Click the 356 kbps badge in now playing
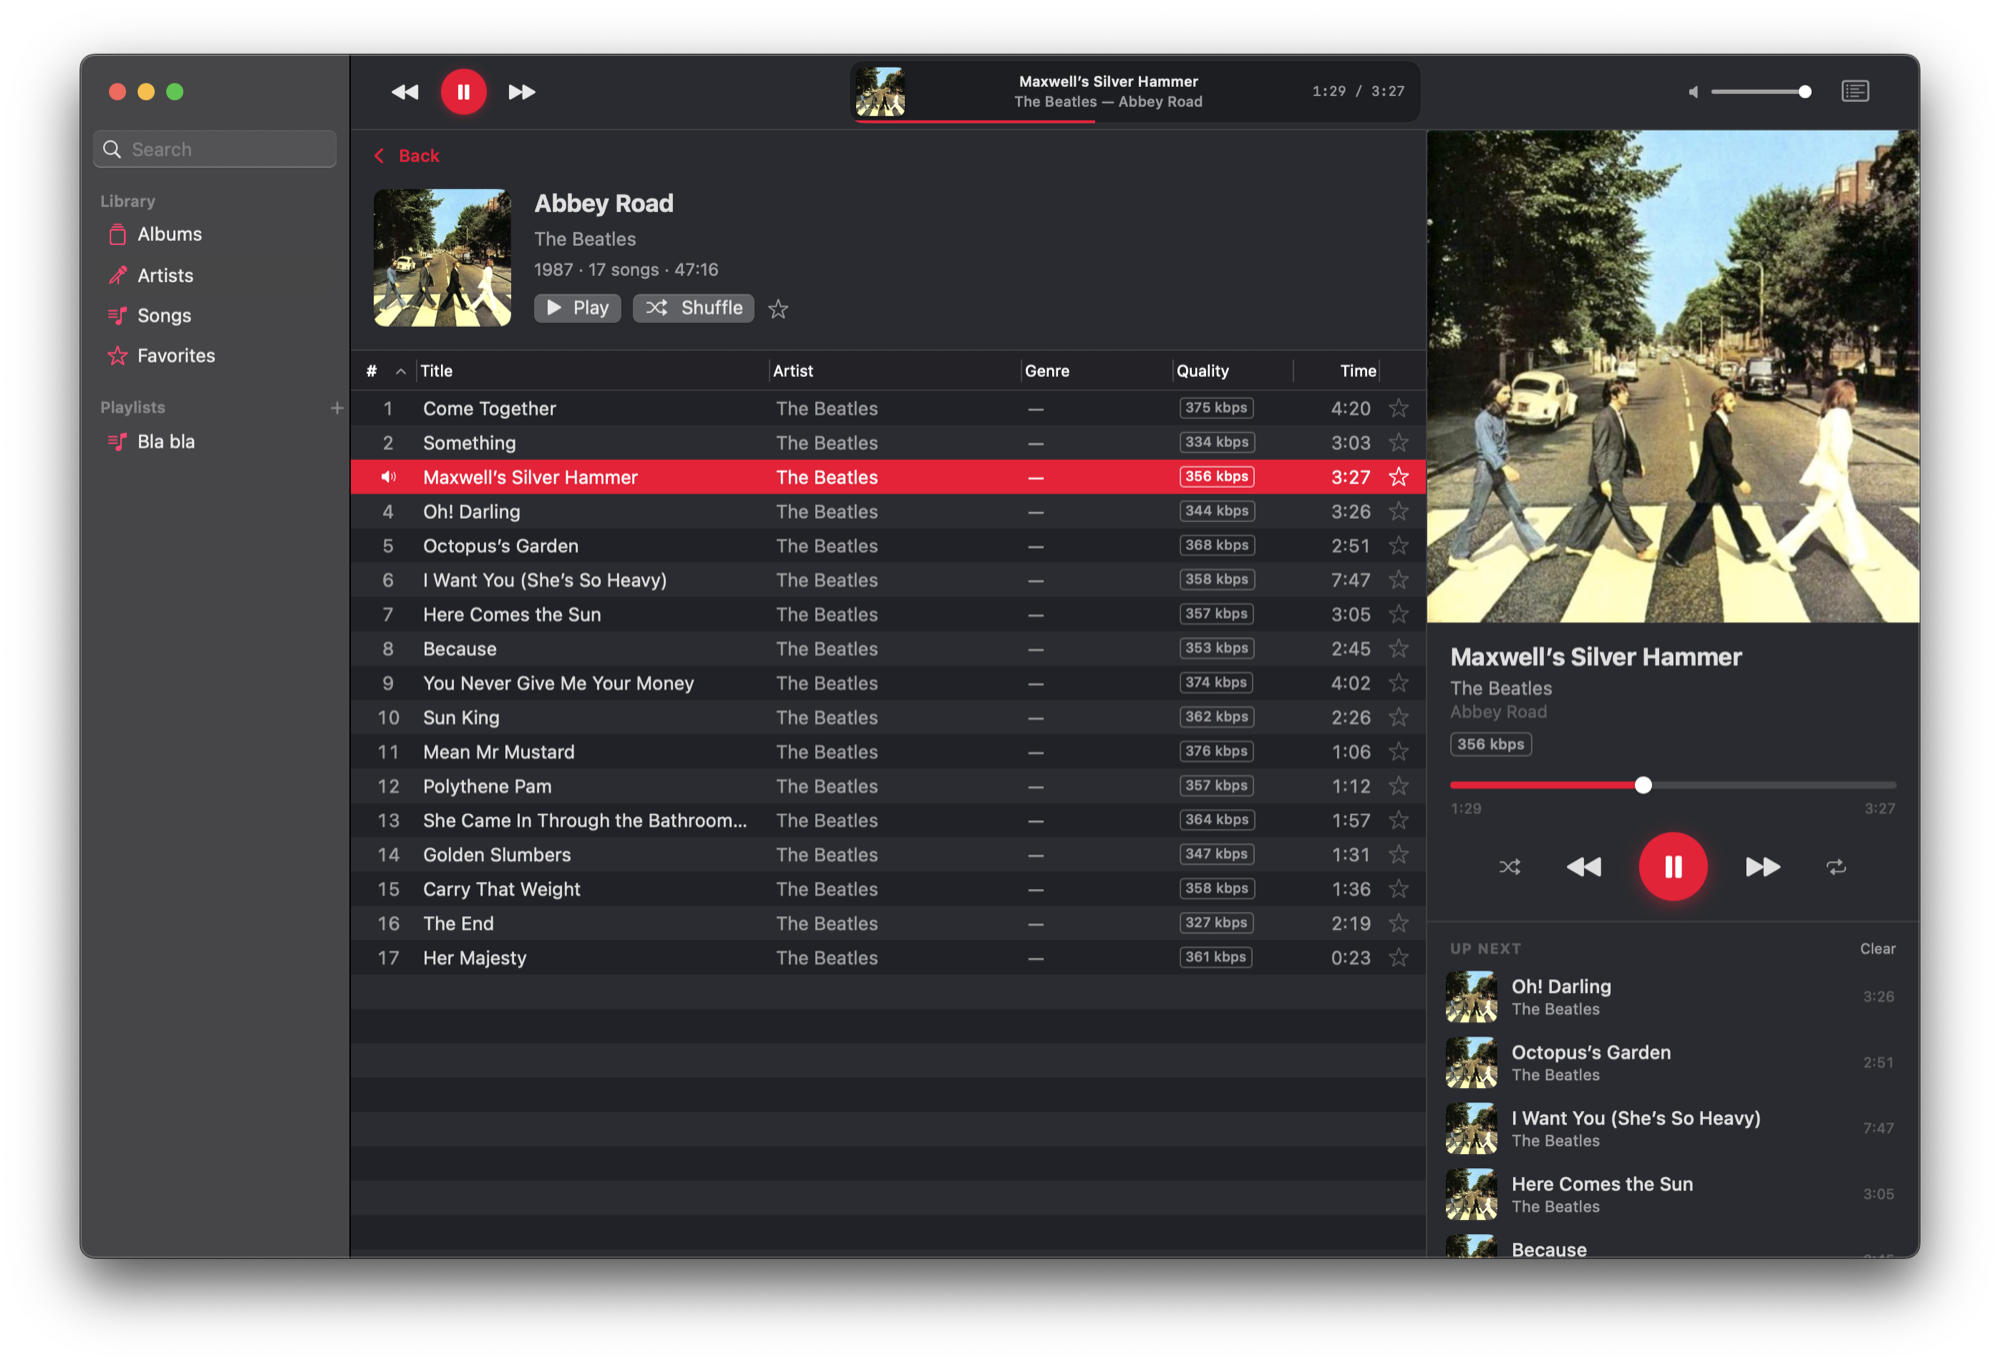Viewport: 2000px width, 1364px height. click(x=1491, y=744)
